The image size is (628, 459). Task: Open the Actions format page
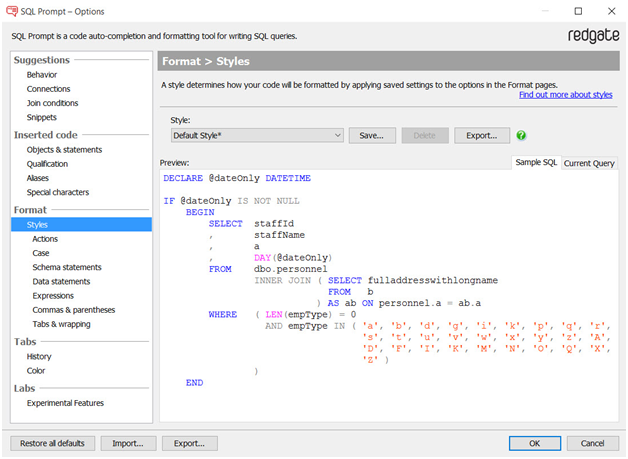coord(45,239)
